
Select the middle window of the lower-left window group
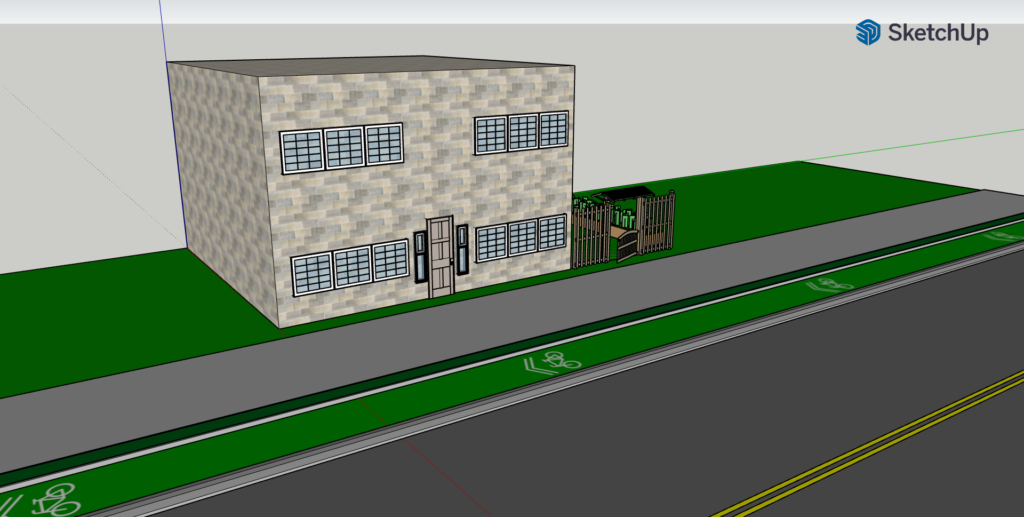353,266
